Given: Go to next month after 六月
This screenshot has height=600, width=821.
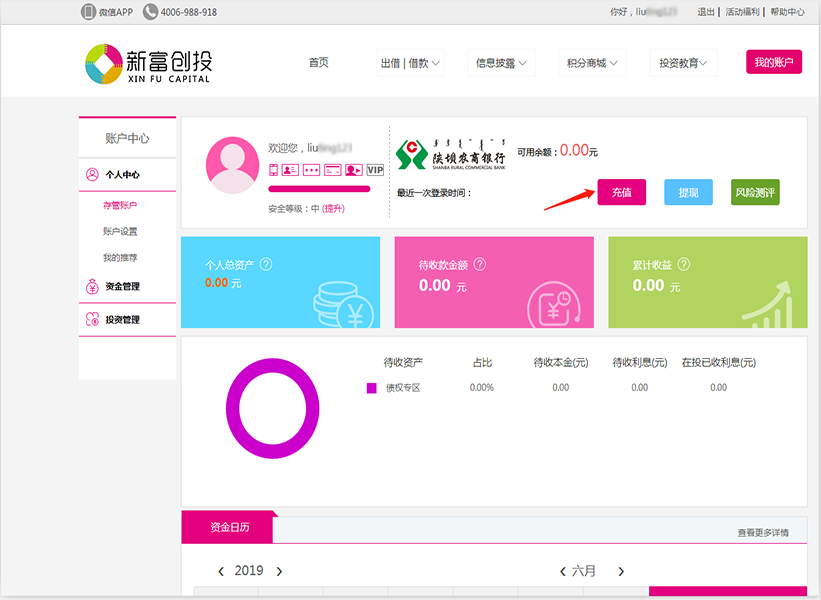Looking at the screenshot, I should (621, 571).
